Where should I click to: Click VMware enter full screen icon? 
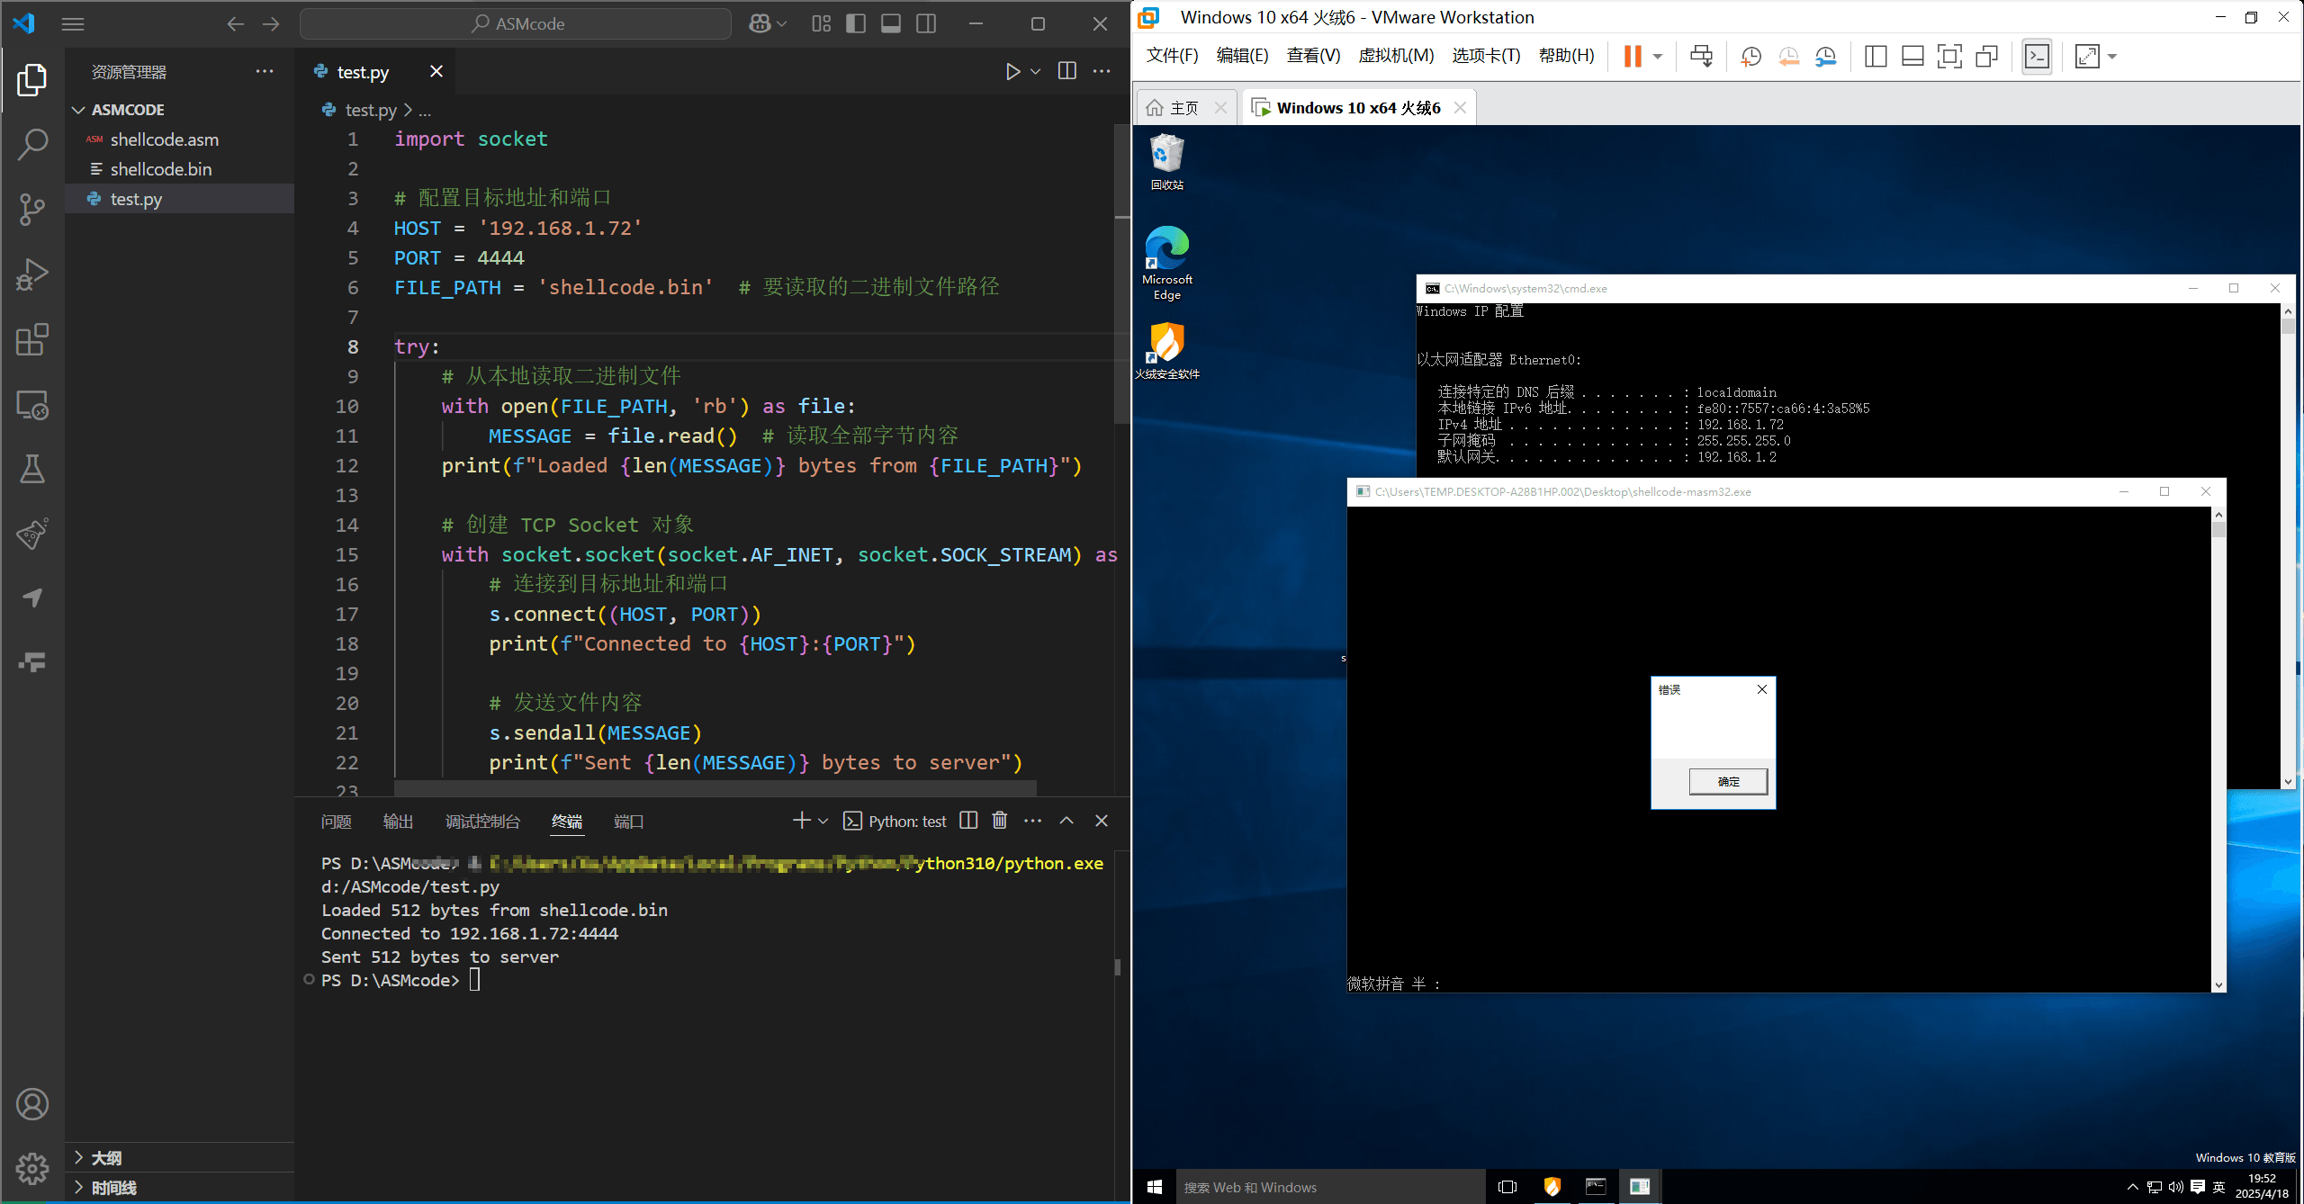(1949, 57)
